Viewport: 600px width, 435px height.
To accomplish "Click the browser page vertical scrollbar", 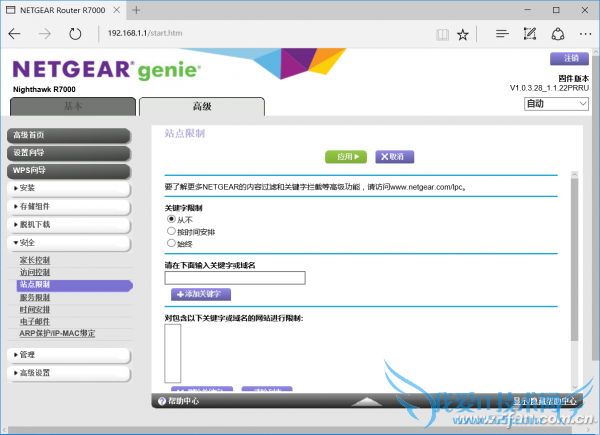I will point(595,207).
